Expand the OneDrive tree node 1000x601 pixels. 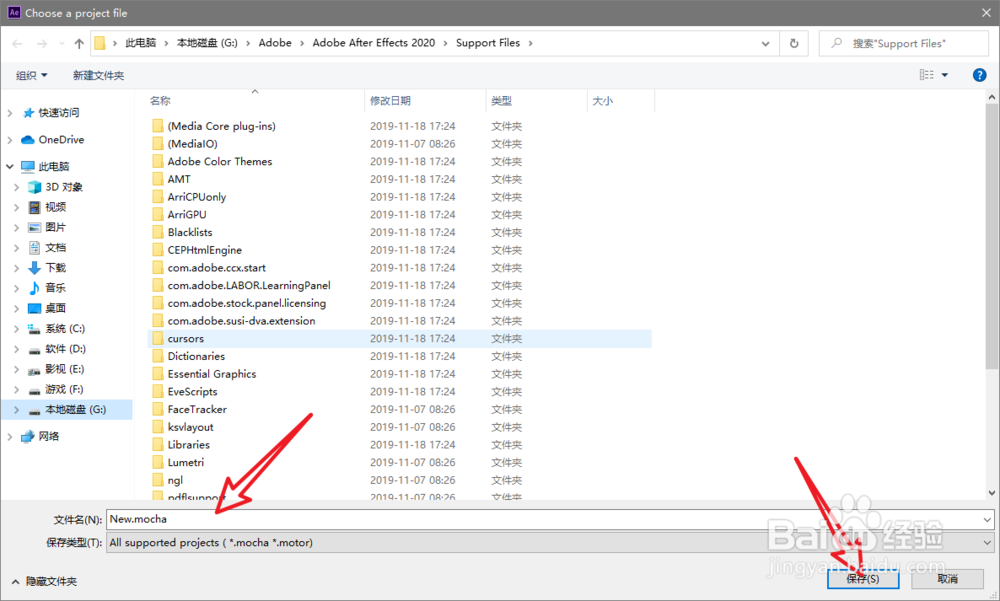[x=10, y=140]
